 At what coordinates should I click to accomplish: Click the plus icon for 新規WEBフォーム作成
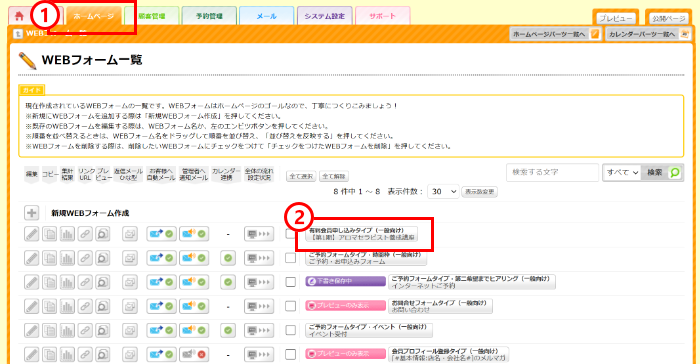pos(32,213)
